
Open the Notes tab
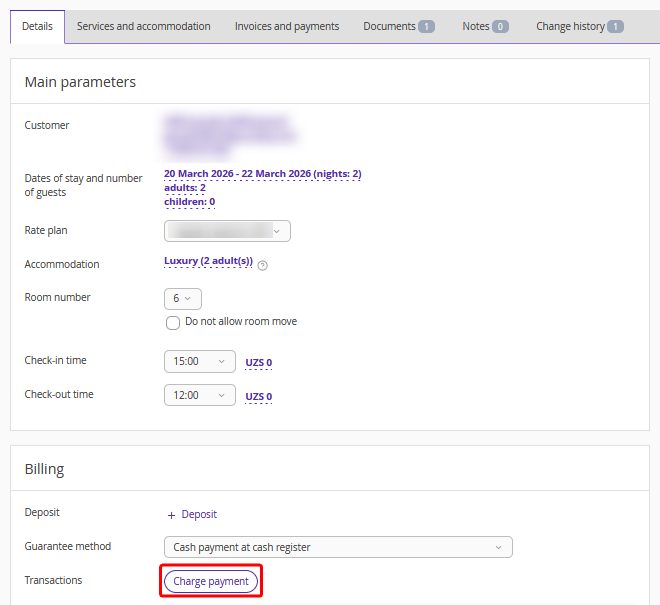click(485, 26)
